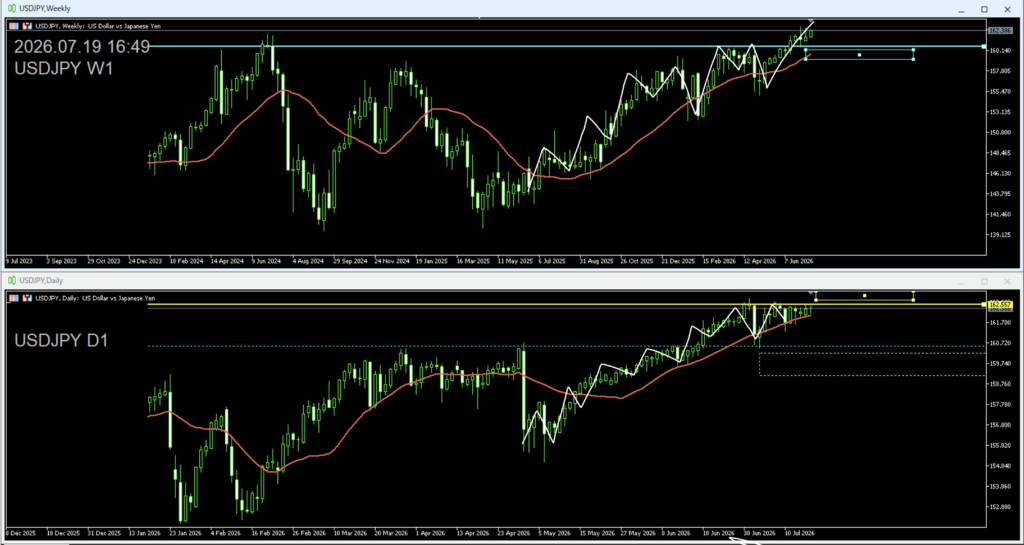Click the candlestick icon in USDJPY,Weekly title bar
The width and height of the screenshot is (1024, 545).
[10, 8]
